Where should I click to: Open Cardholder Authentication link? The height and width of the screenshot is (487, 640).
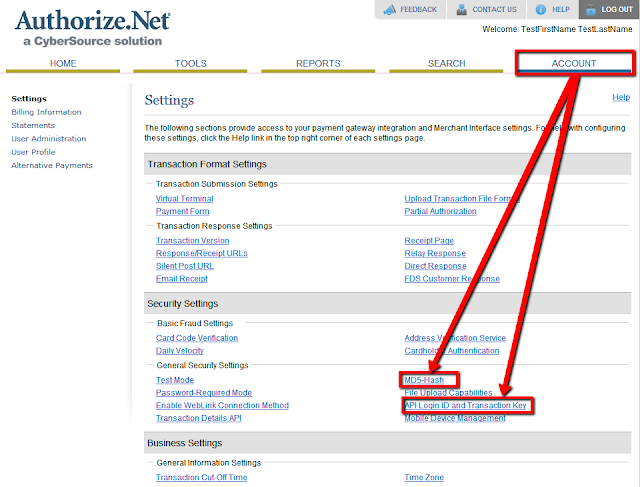pos(452,351)
